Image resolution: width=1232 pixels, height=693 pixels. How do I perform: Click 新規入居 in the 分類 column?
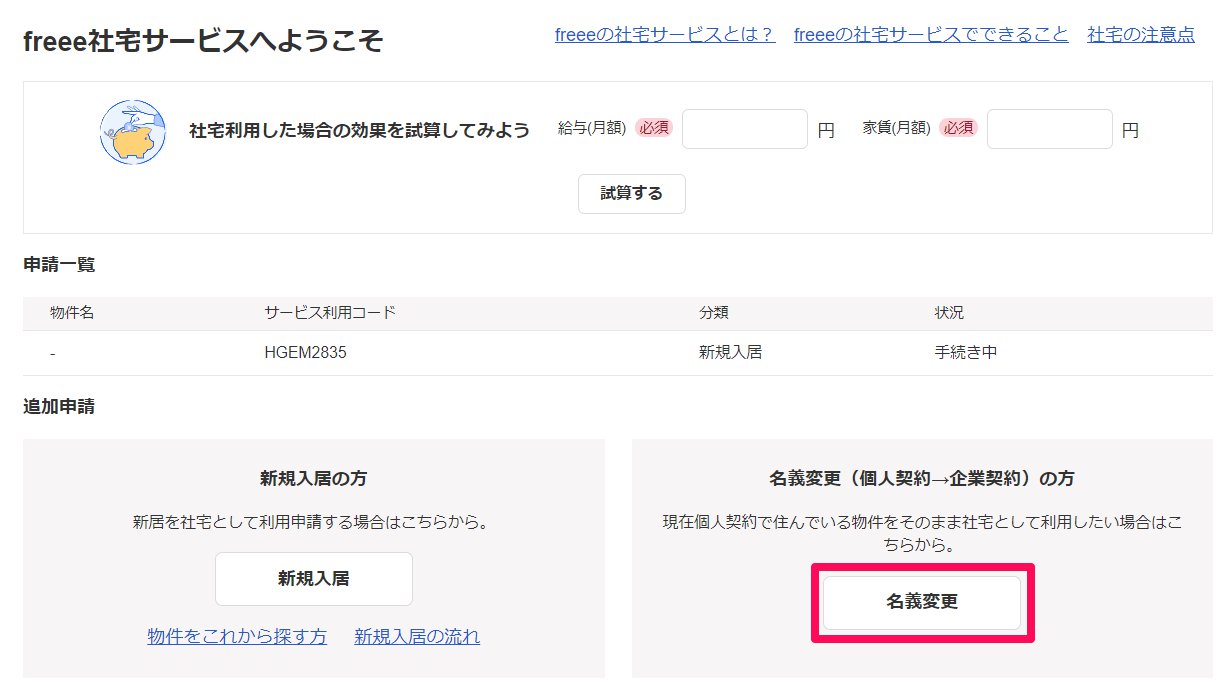pyautogui.click(x=730, y=353)
